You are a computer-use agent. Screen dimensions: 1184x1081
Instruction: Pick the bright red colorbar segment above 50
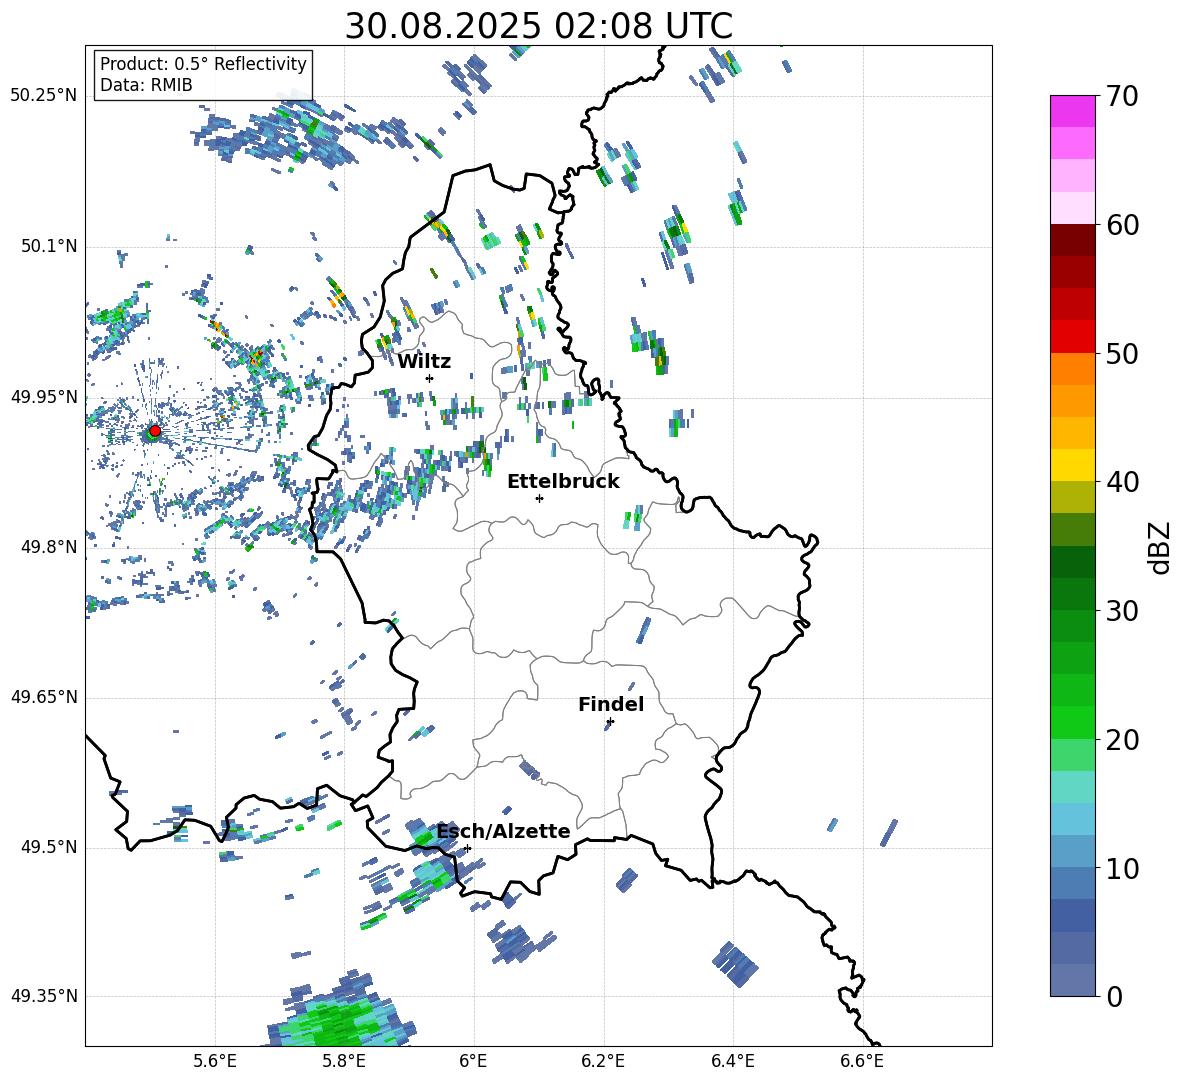point(1072,337)
